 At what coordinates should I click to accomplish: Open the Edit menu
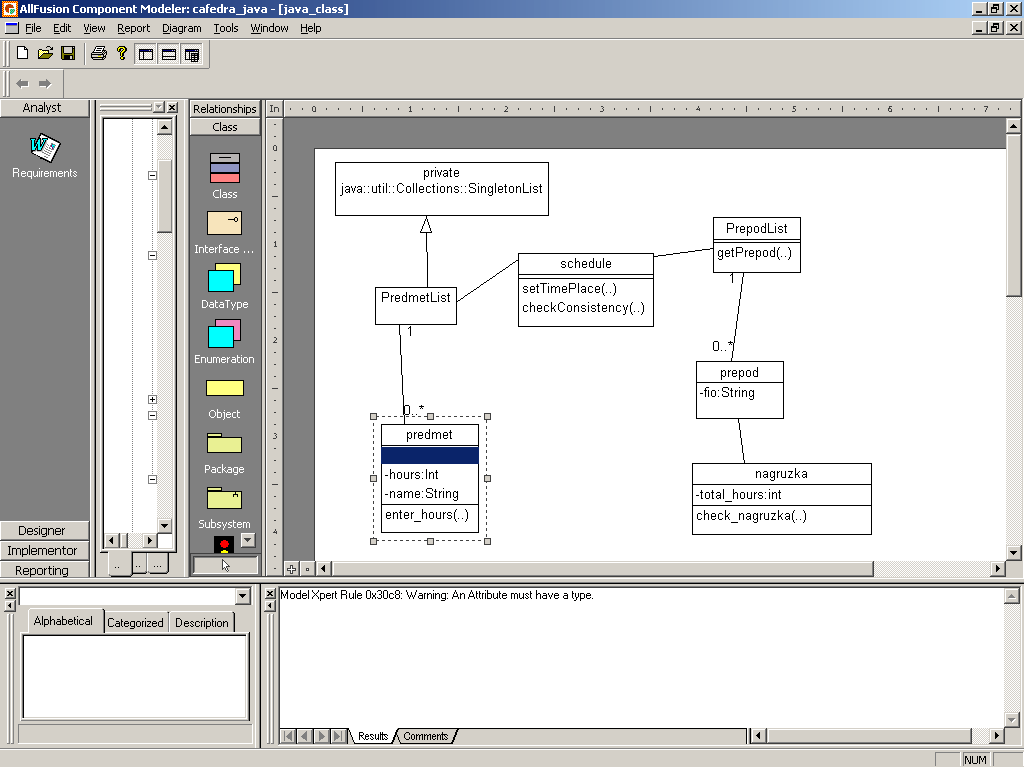tap(62, 28)
